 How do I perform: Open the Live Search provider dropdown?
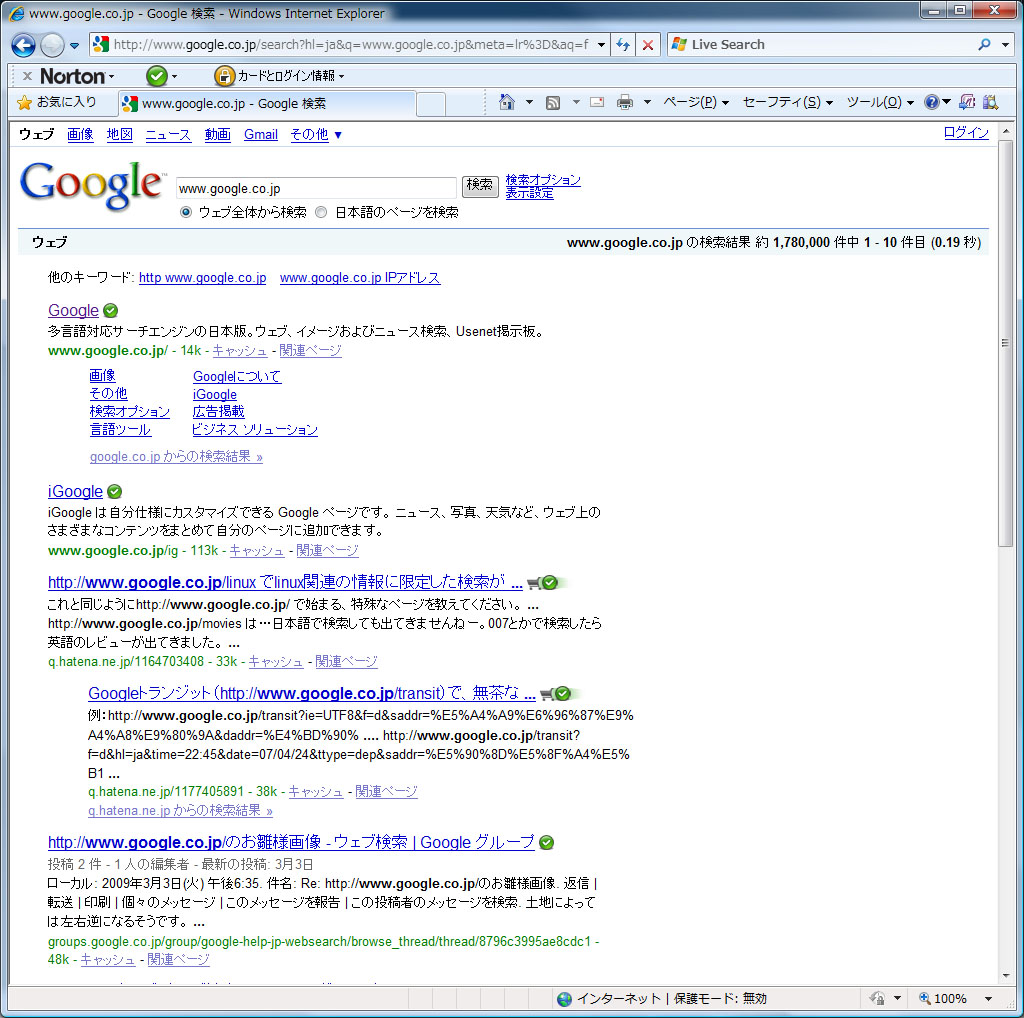point(1006,45)
